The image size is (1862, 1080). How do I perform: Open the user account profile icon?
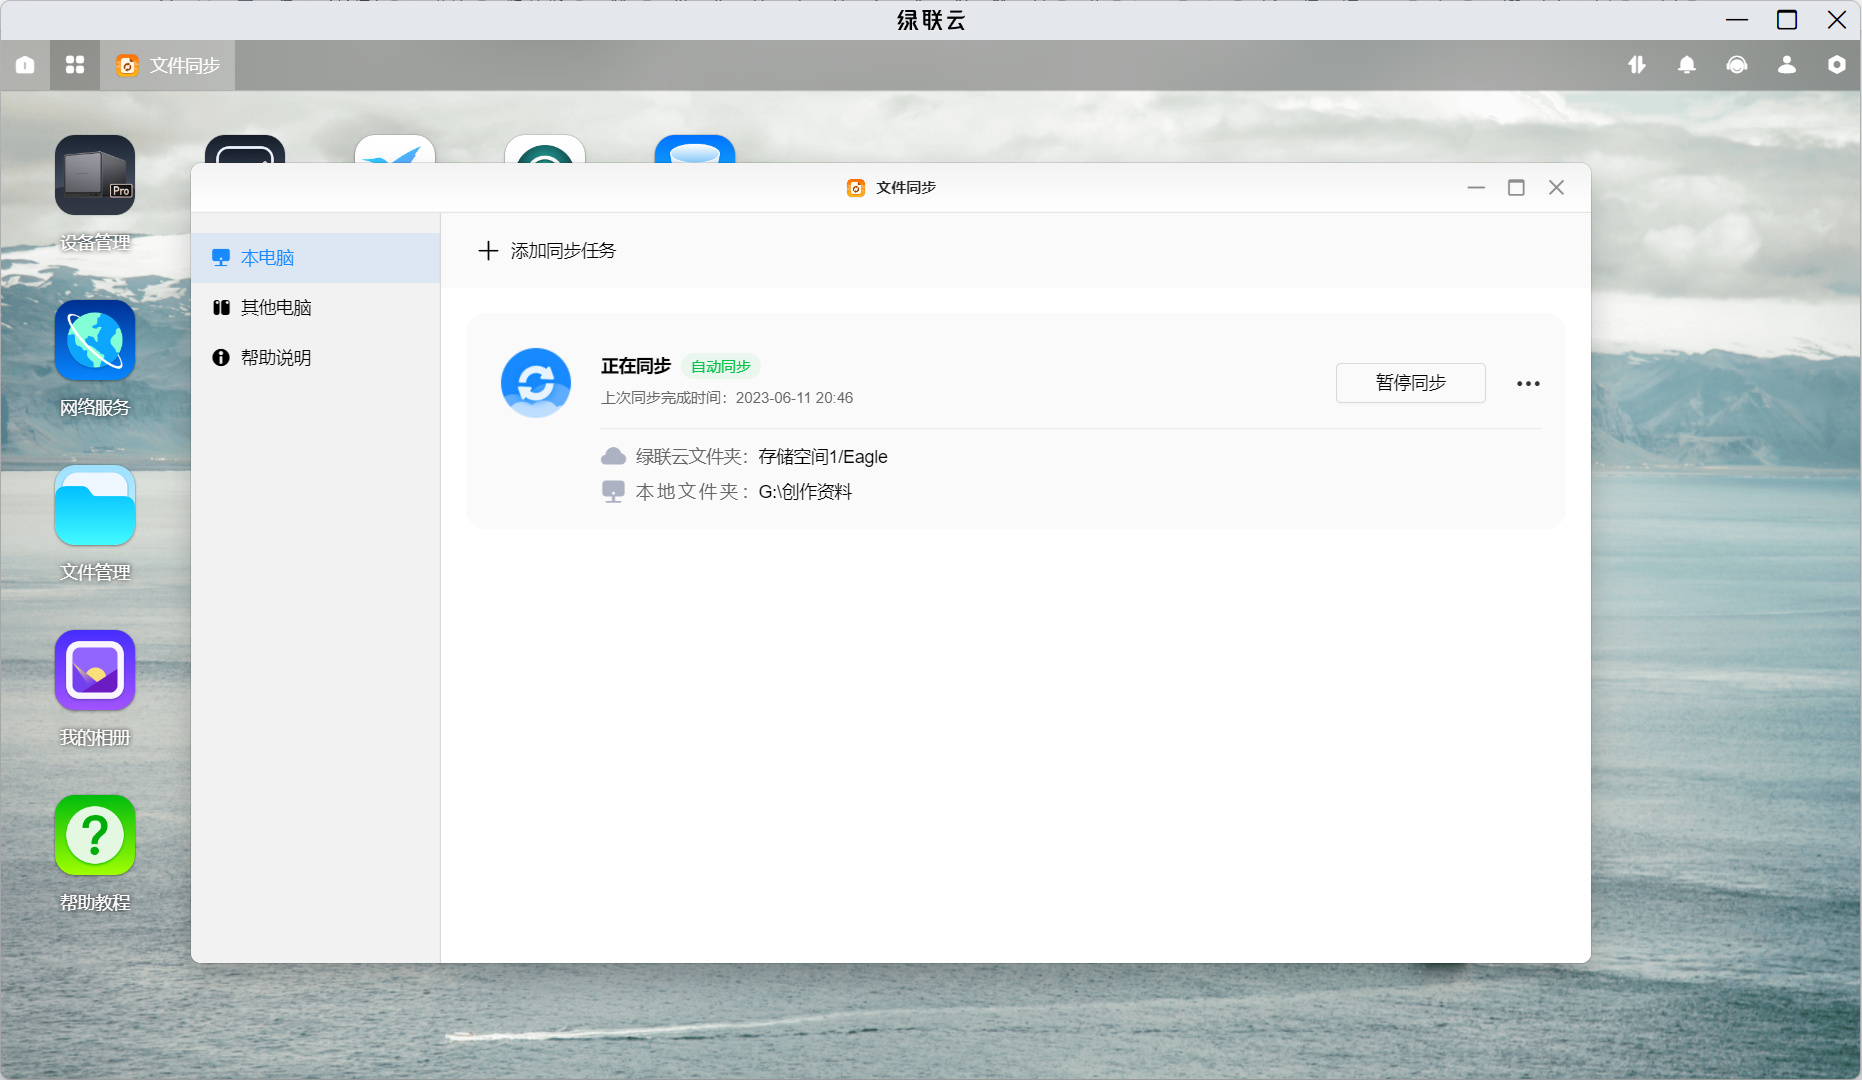tap(1787, 65)
